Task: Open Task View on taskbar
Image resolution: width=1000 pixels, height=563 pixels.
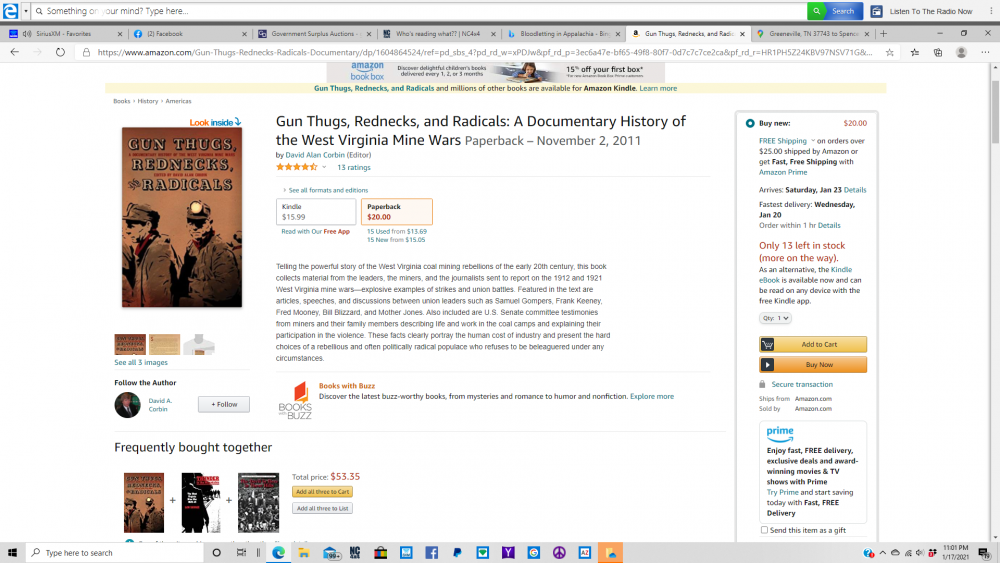Action: [x=241, y=553]
